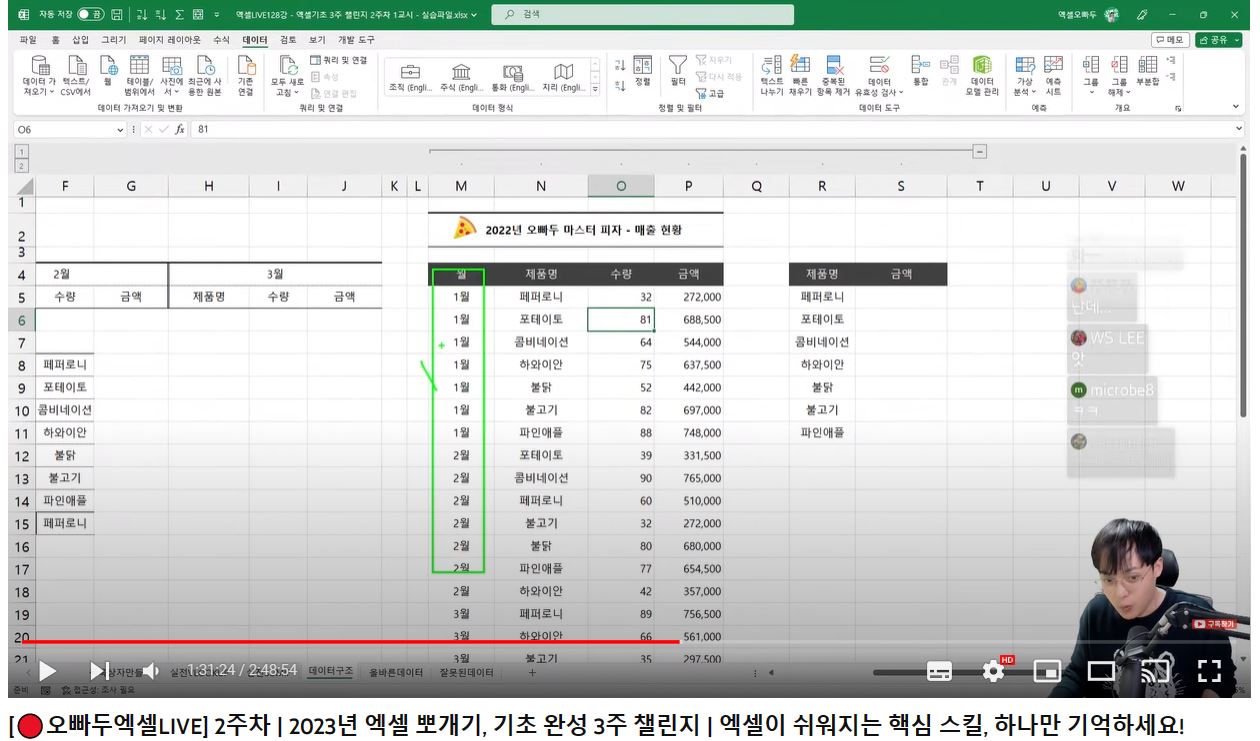Play the video

coord(46,671)
